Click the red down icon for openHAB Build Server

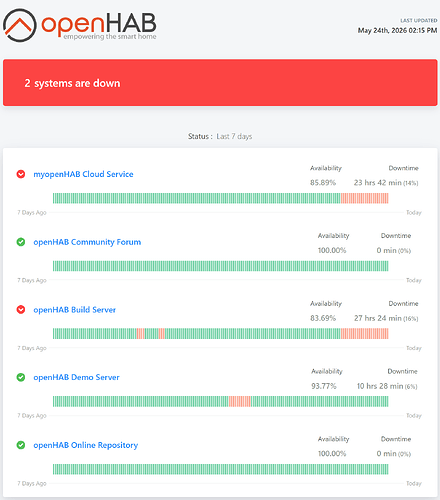[21, 309]
